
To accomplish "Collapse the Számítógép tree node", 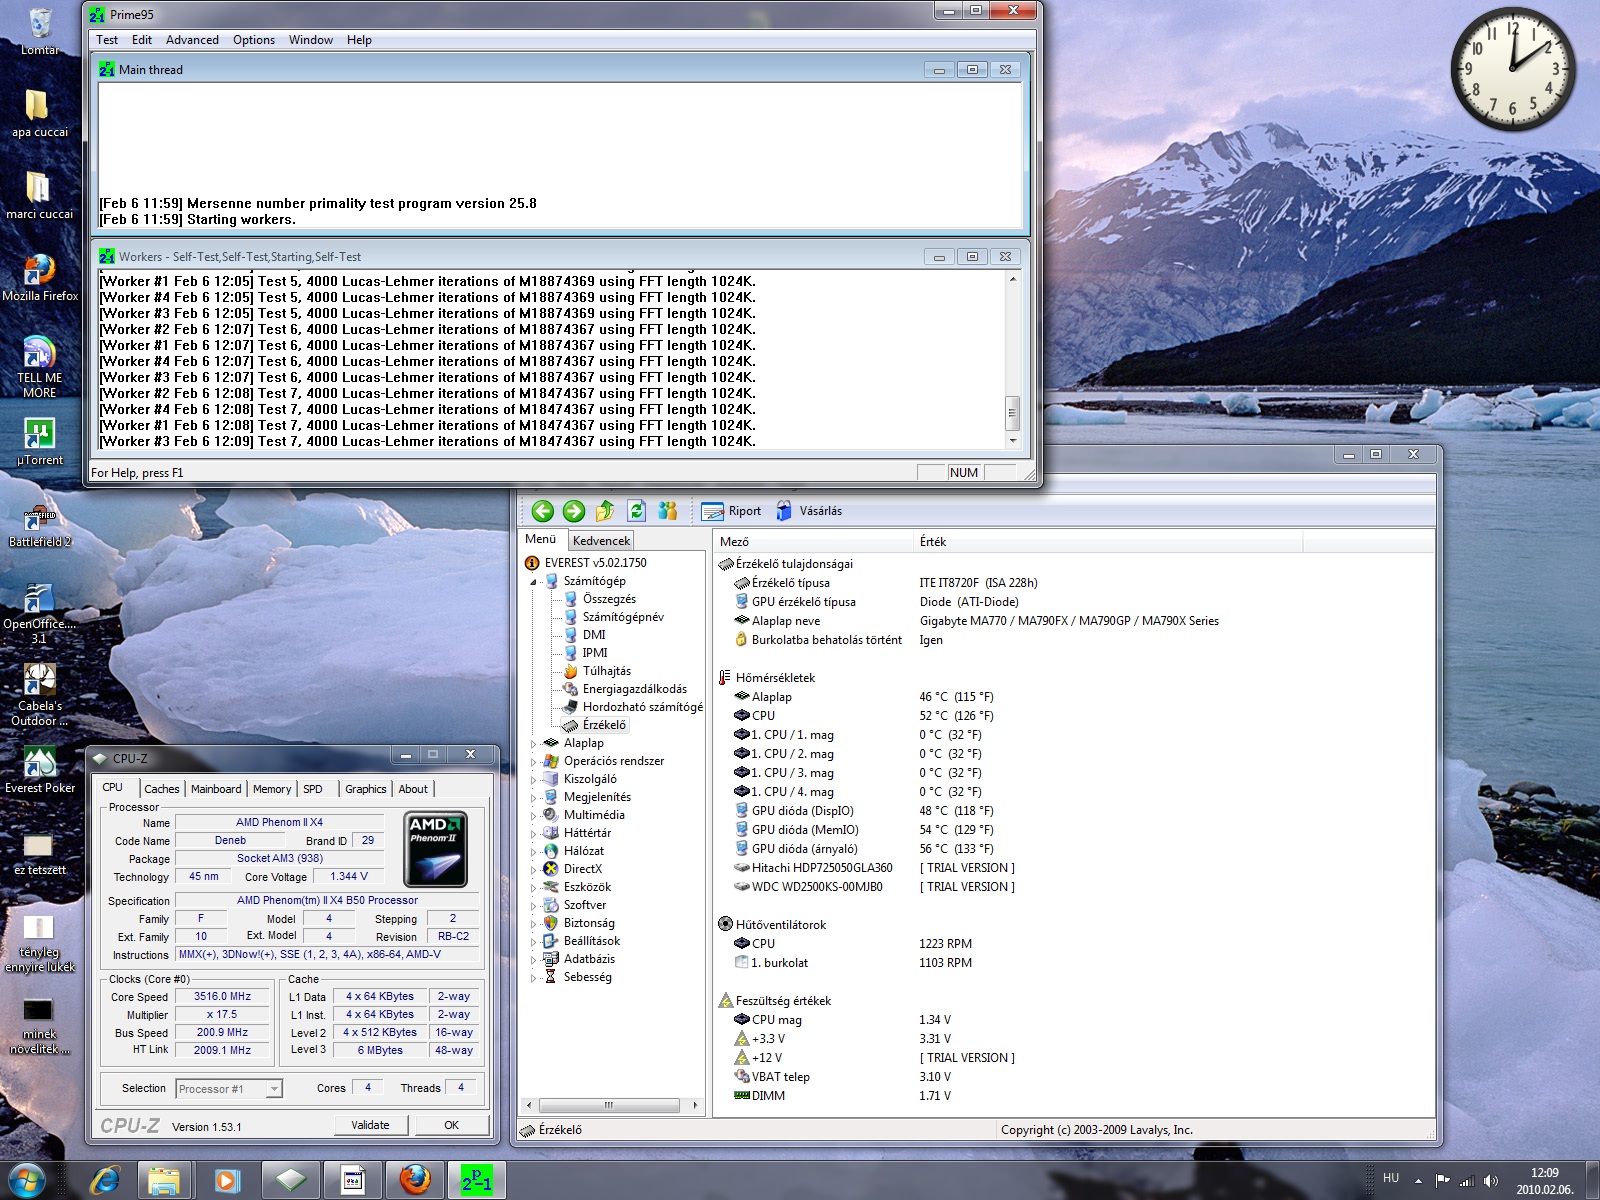I will pyautogui.click(x=533, y=582).
